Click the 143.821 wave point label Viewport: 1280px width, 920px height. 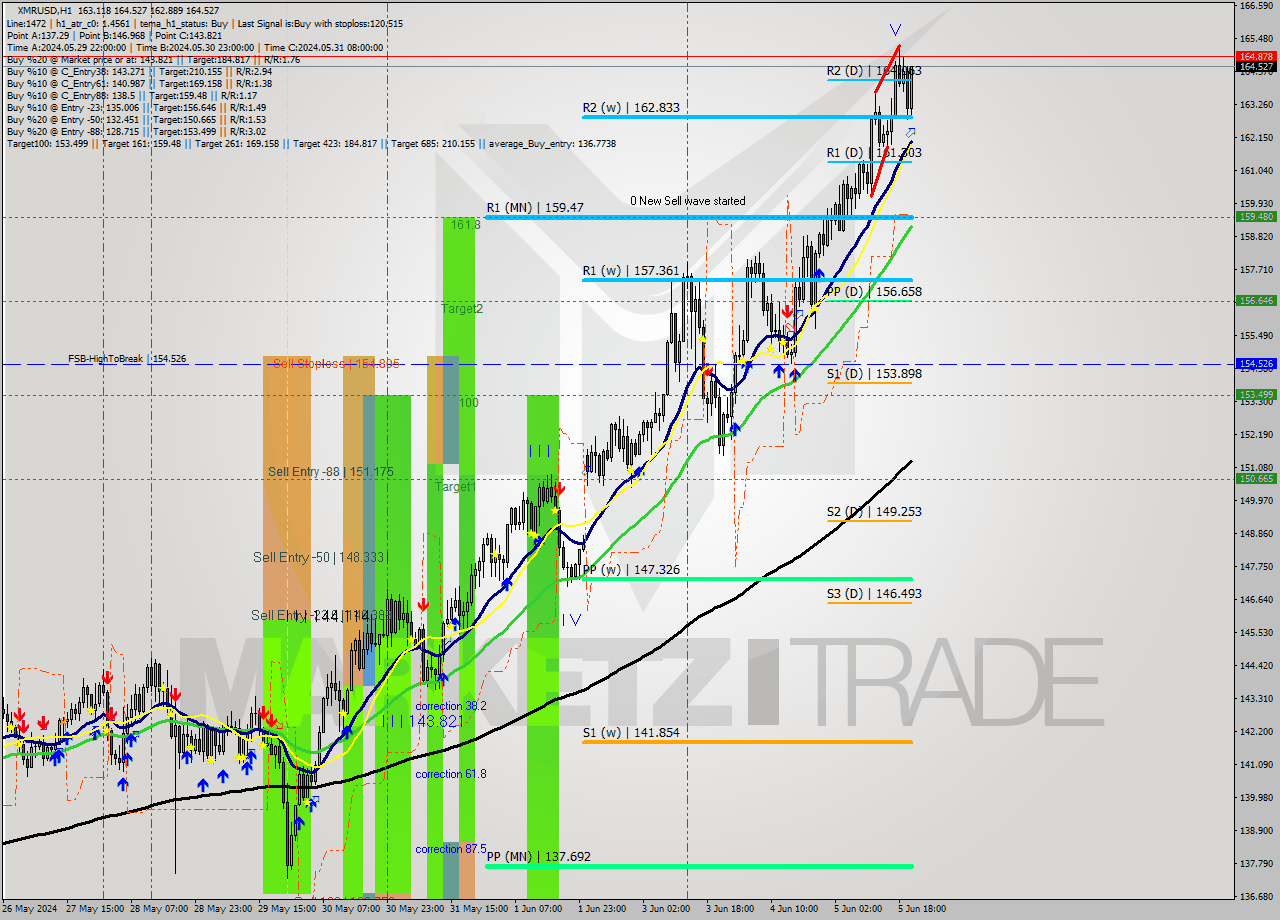422,721
